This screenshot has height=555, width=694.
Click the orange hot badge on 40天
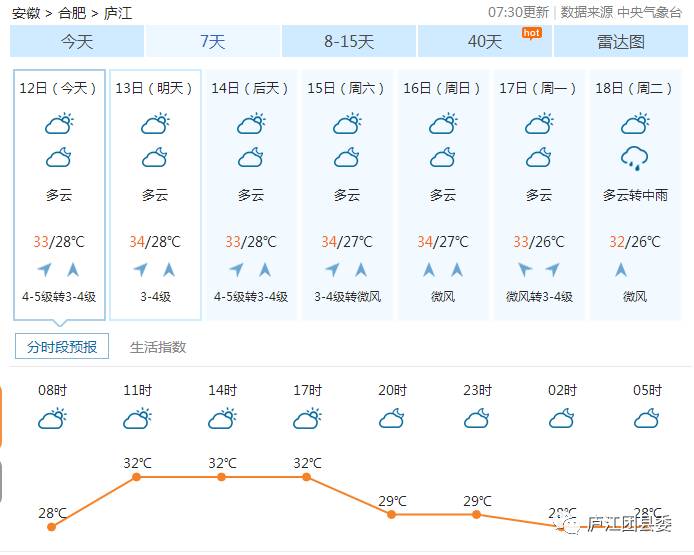coord(532,34)
